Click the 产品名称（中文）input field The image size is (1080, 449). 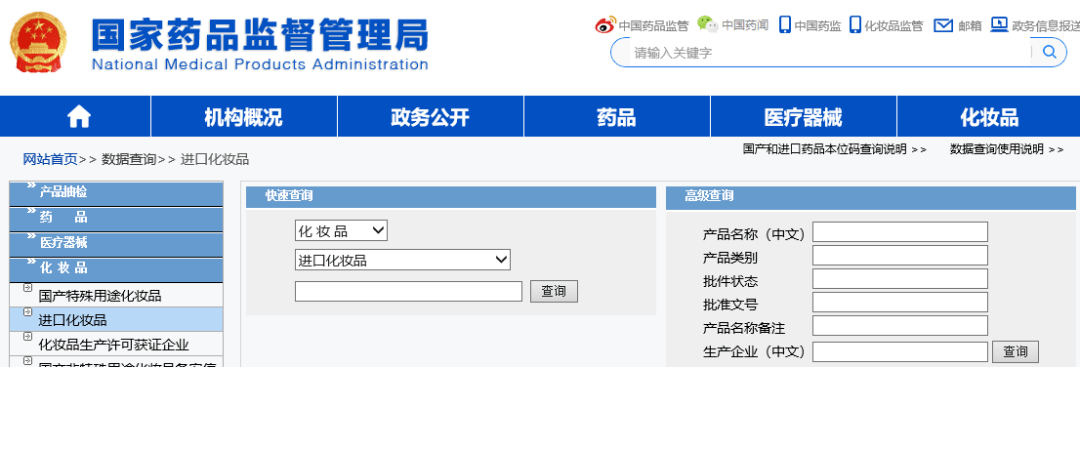(x=900, y=232)
